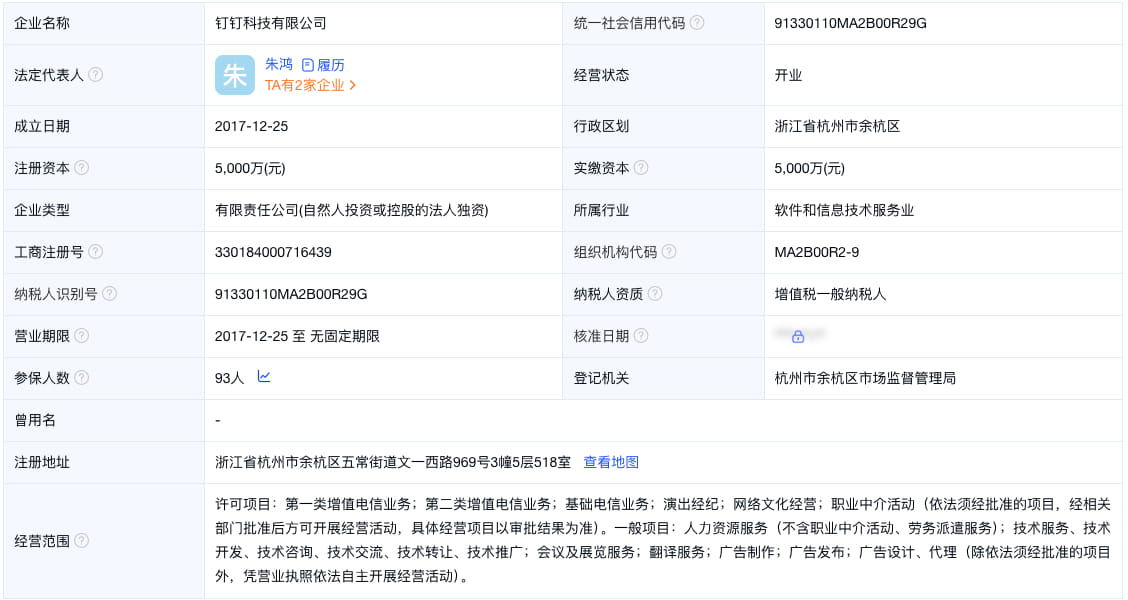The height and width of the screenshot is (600, 1128).
Task: Open 查看地图 link
Action: pos(611,463)
